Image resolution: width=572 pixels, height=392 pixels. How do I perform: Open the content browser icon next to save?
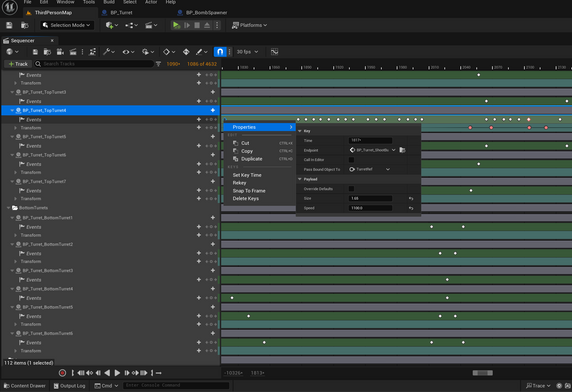click(24, 25)
